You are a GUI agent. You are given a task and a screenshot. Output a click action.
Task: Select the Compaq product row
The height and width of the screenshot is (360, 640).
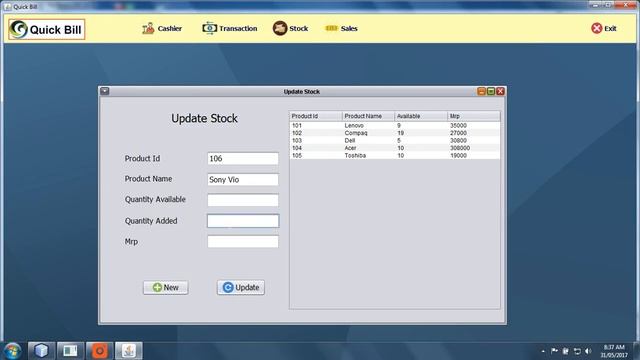click(x=395, y=133)
